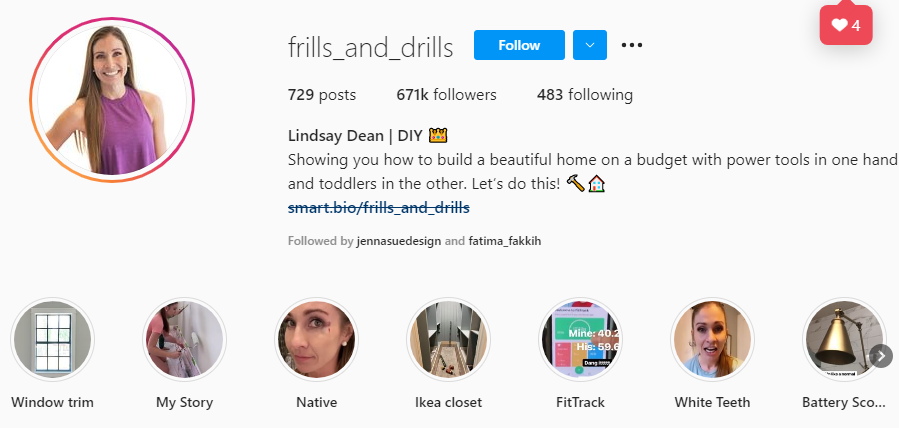Image resolution: width=899 pixels, height=428 pixels.
Task: Open the Window trim highlight
Action: click(x=52, y=339)
